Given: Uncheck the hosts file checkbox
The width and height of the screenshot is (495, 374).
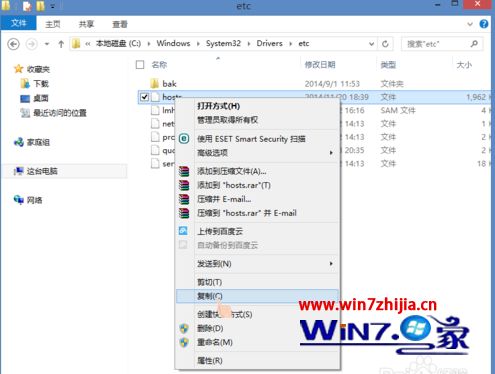Looking at the screenshot, I should click(144, 97).
